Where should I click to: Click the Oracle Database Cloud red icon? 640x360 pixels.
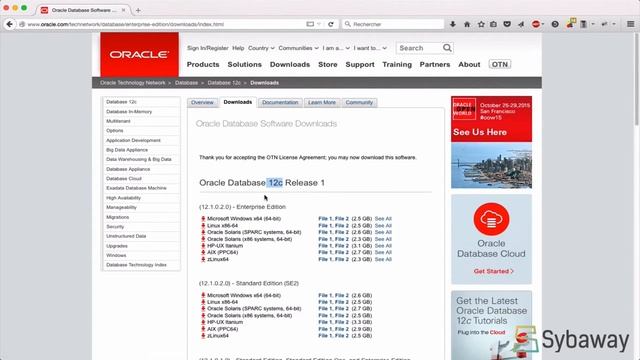coord(491,219)
